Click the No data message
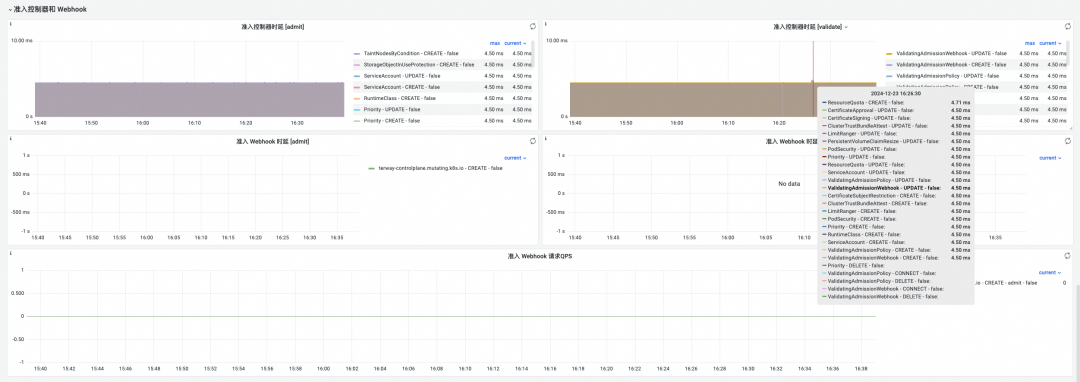Image resolution: width=1080 pixels, height=382 pixels. [x=789, y=184]
